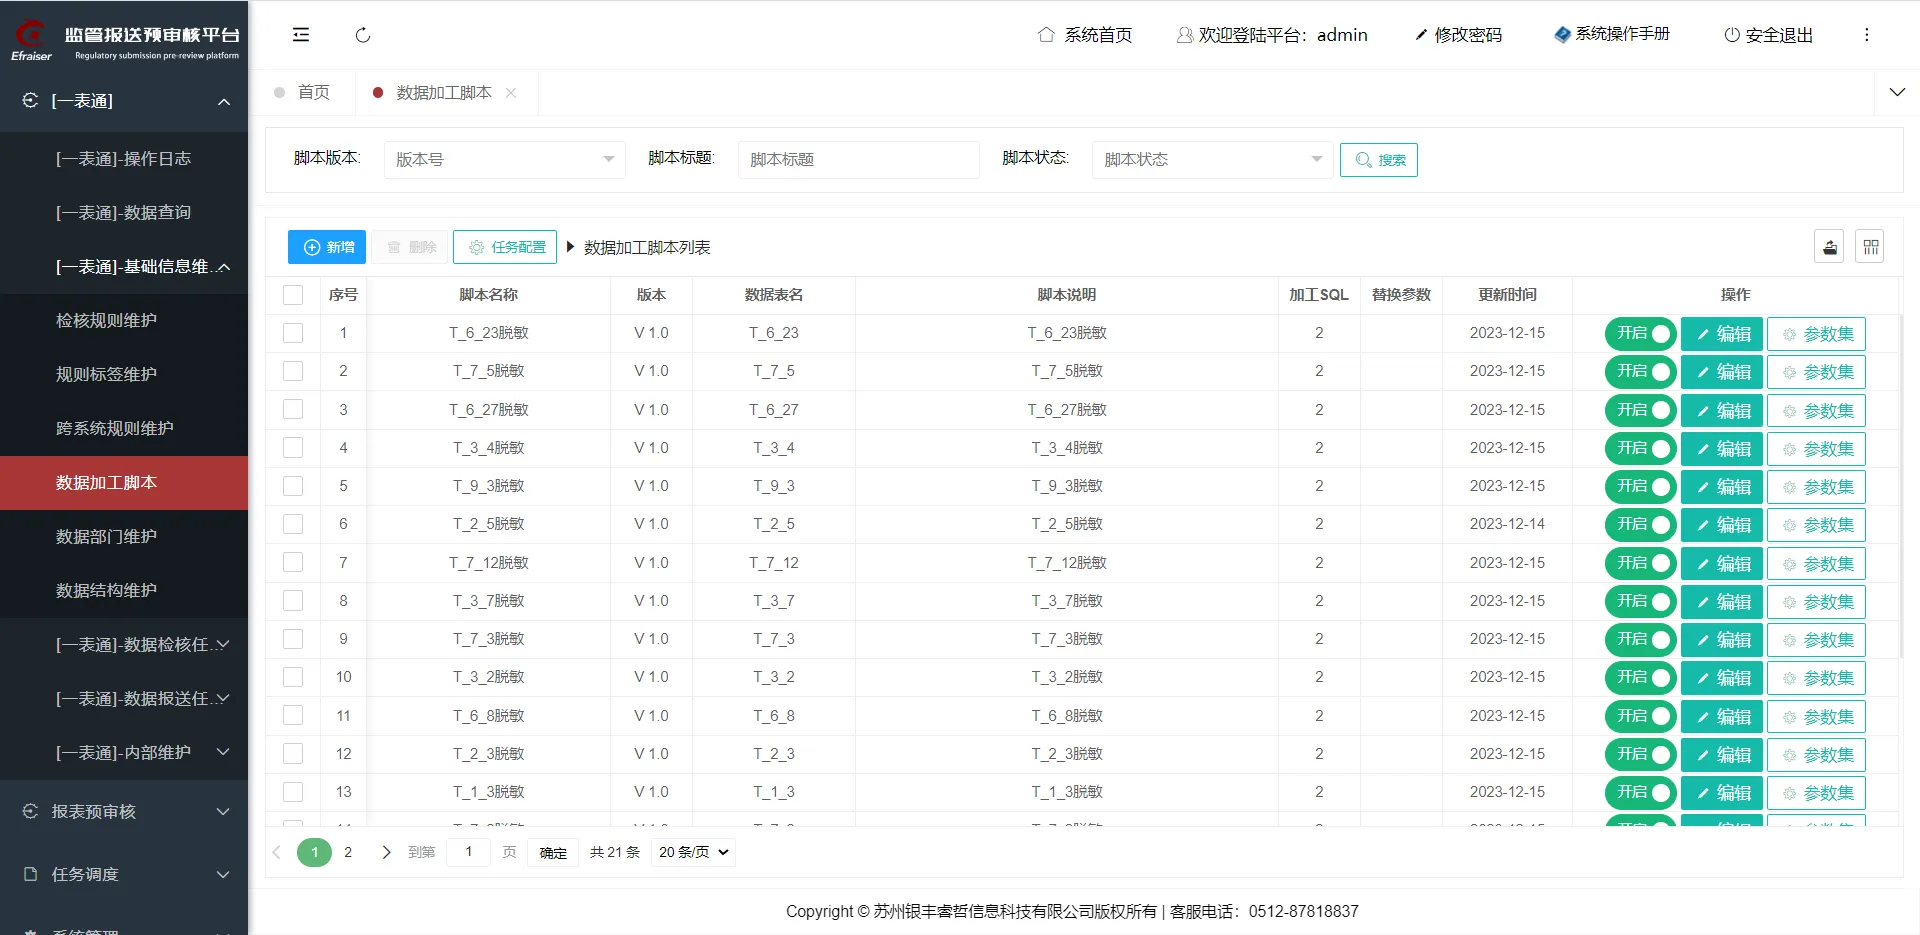Open the 脚本状态 dropdown
The image size is (1920, 935).
[1212, 160]
